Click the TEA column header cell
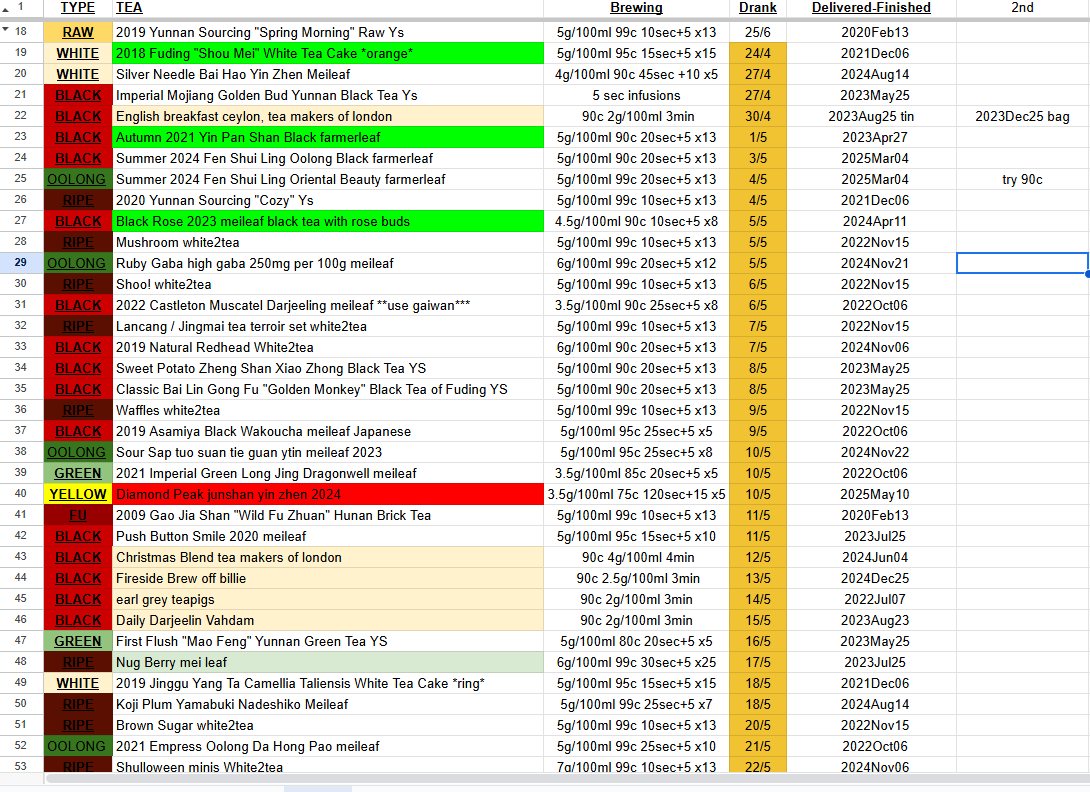Screen dimensions: 1090x792 (328, 8)
